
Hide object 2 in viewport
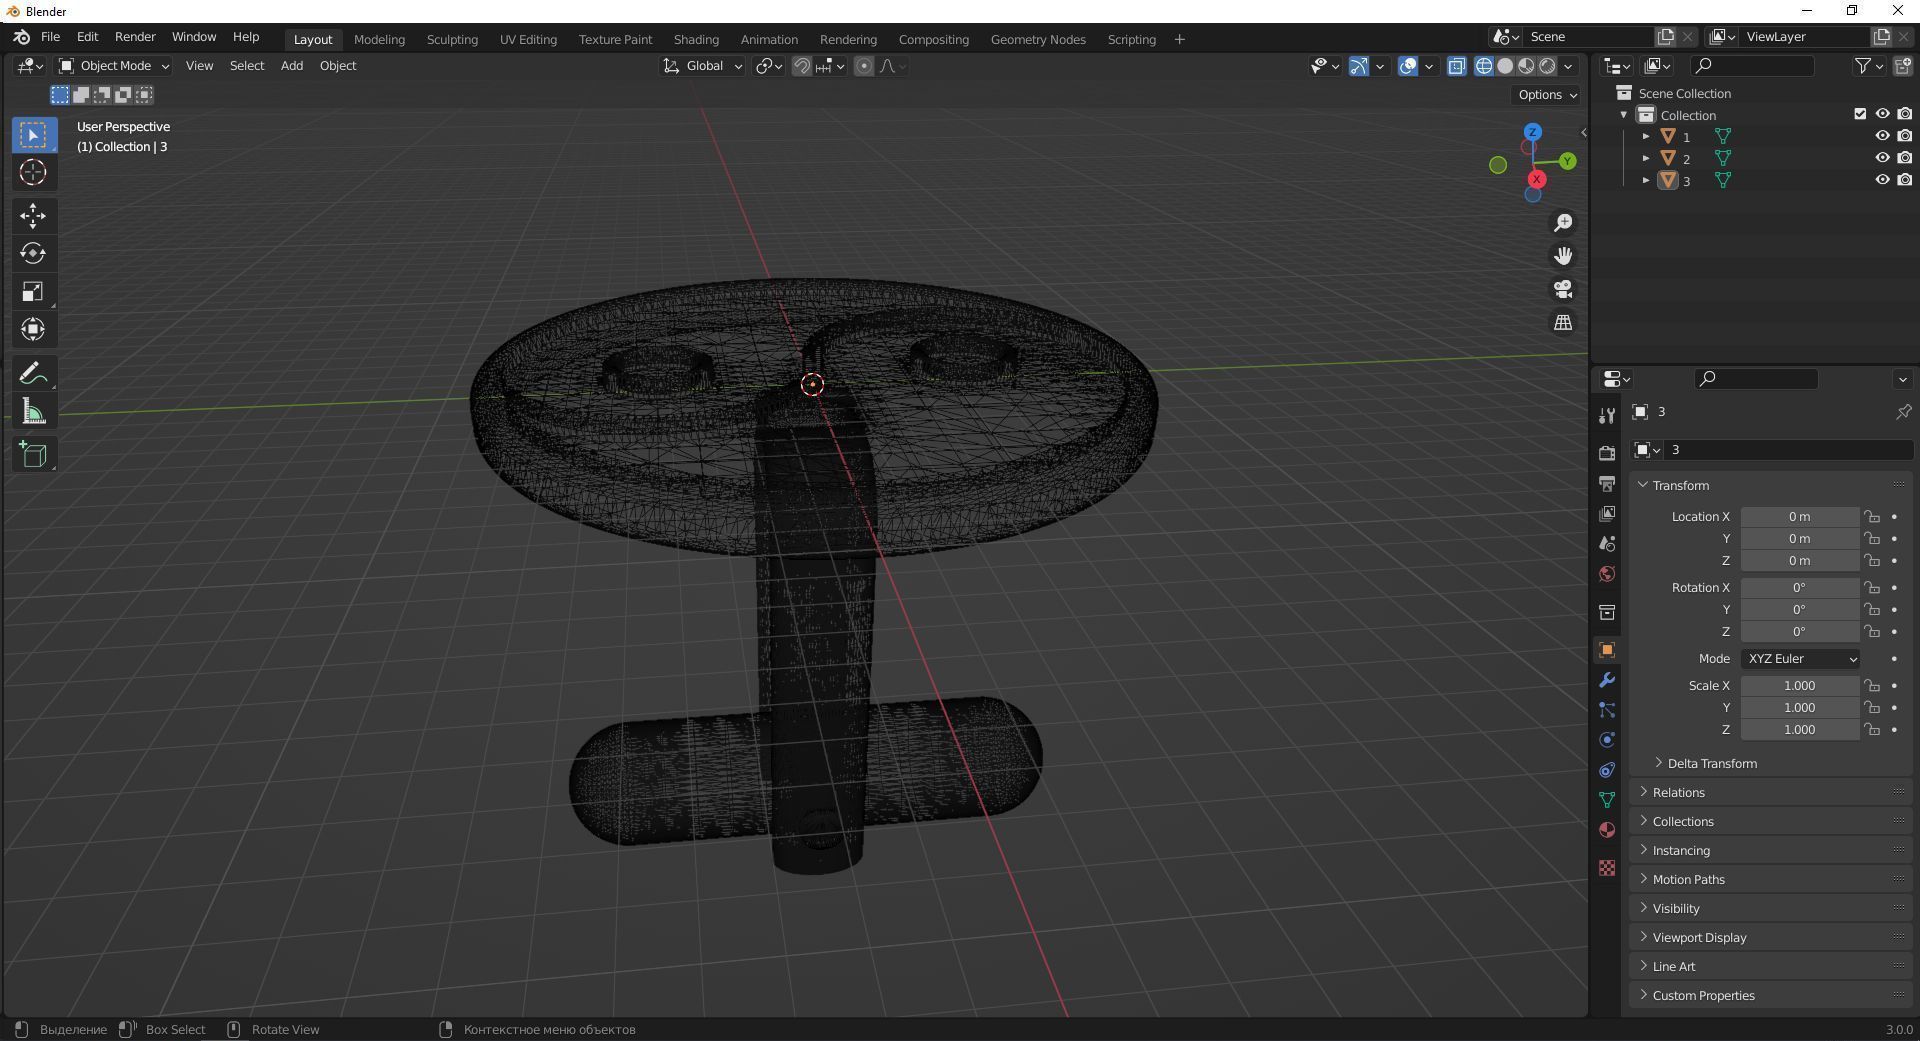1882,158
